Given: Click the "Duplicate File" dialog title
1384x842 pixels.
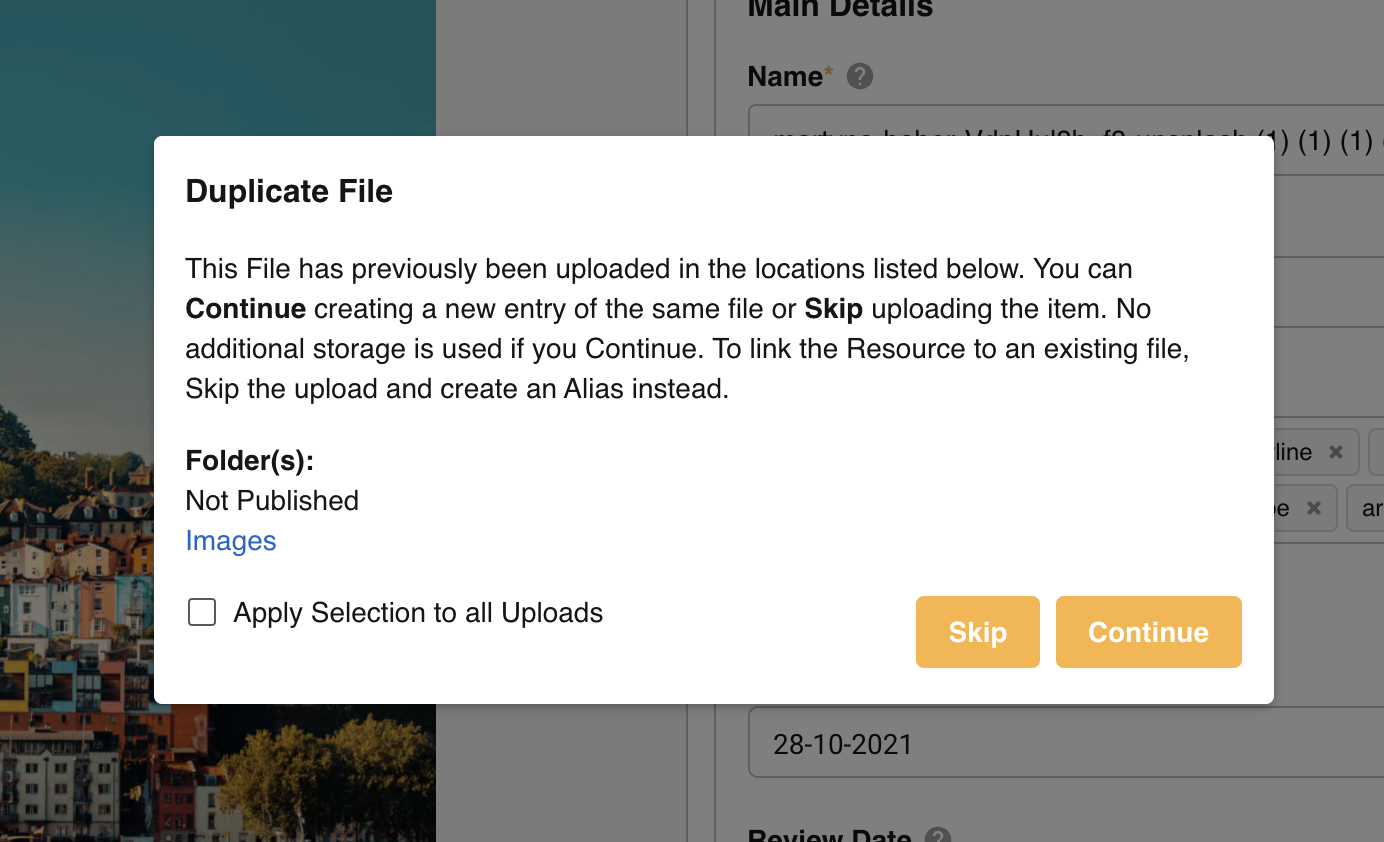Looking at the screenshot, I should coord(289,191).
